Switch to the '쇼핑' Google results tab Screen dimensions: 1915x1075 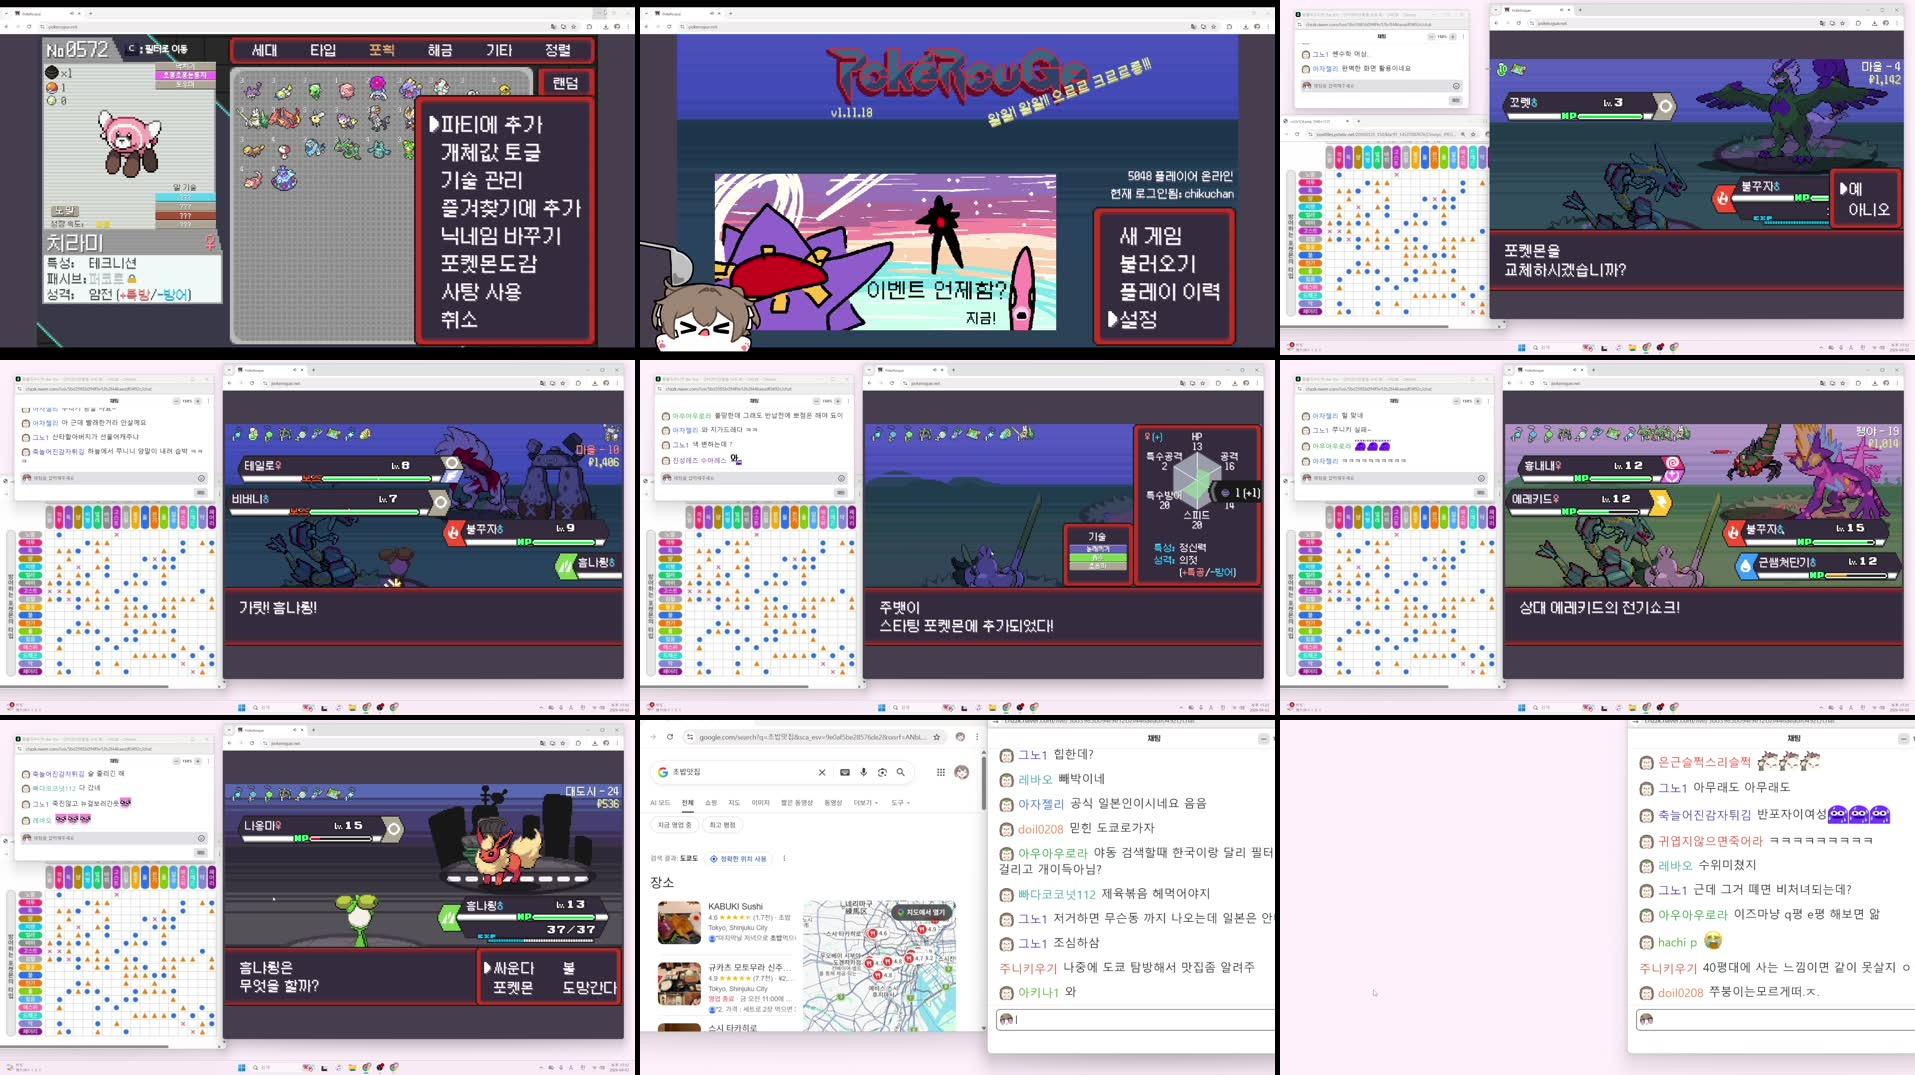pos(711,803)
